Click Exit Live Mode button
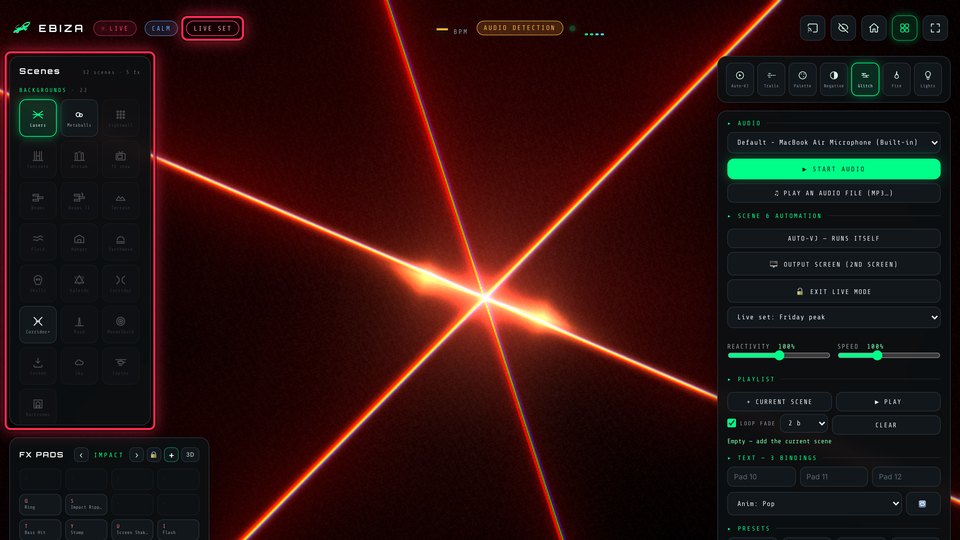Image resolution: width=960 pixels, height=540 pixels. (833, 291)
